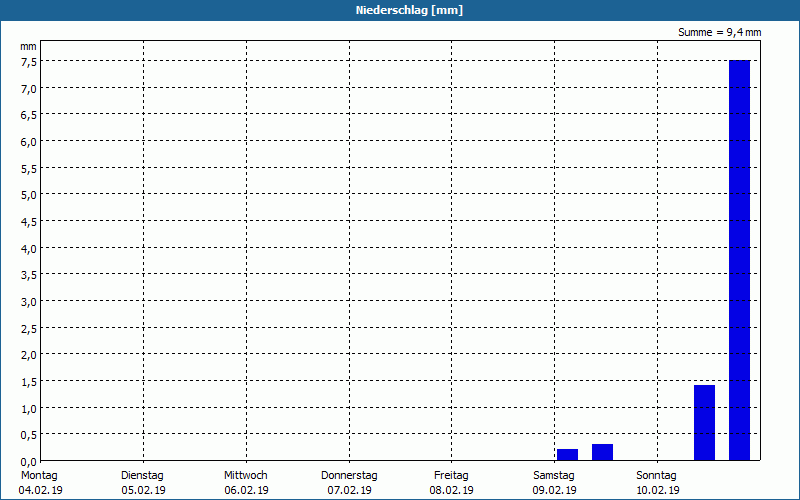The image size is (800, 500).
Task: Click the 1.4 mm bar on Sonntag
Action: click(704, 422)
